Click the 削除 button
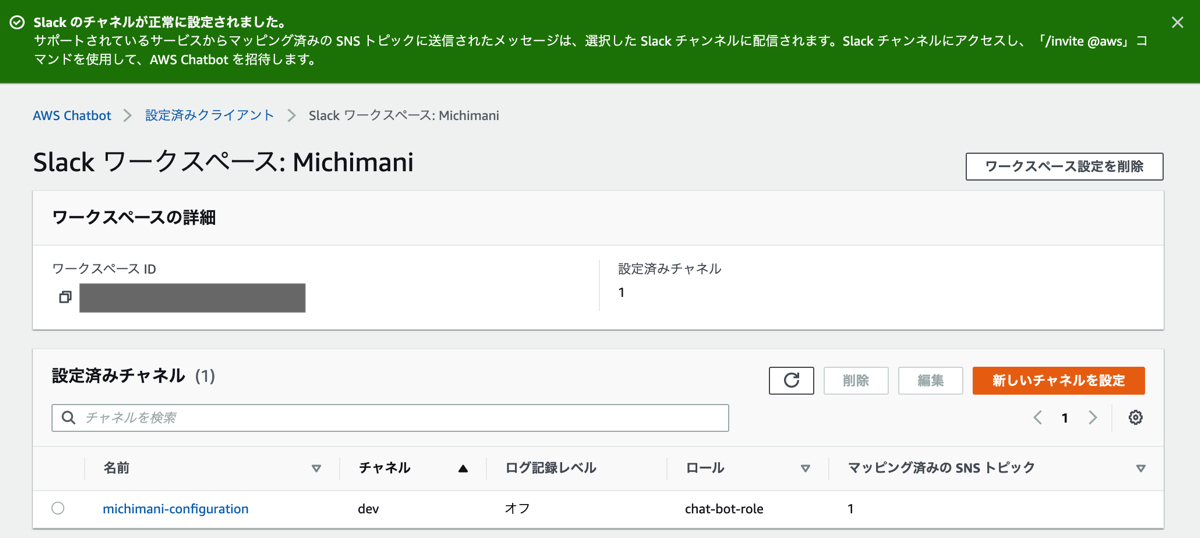The height and width of the screenshot is (538, 1200). [x=856, y=380]
